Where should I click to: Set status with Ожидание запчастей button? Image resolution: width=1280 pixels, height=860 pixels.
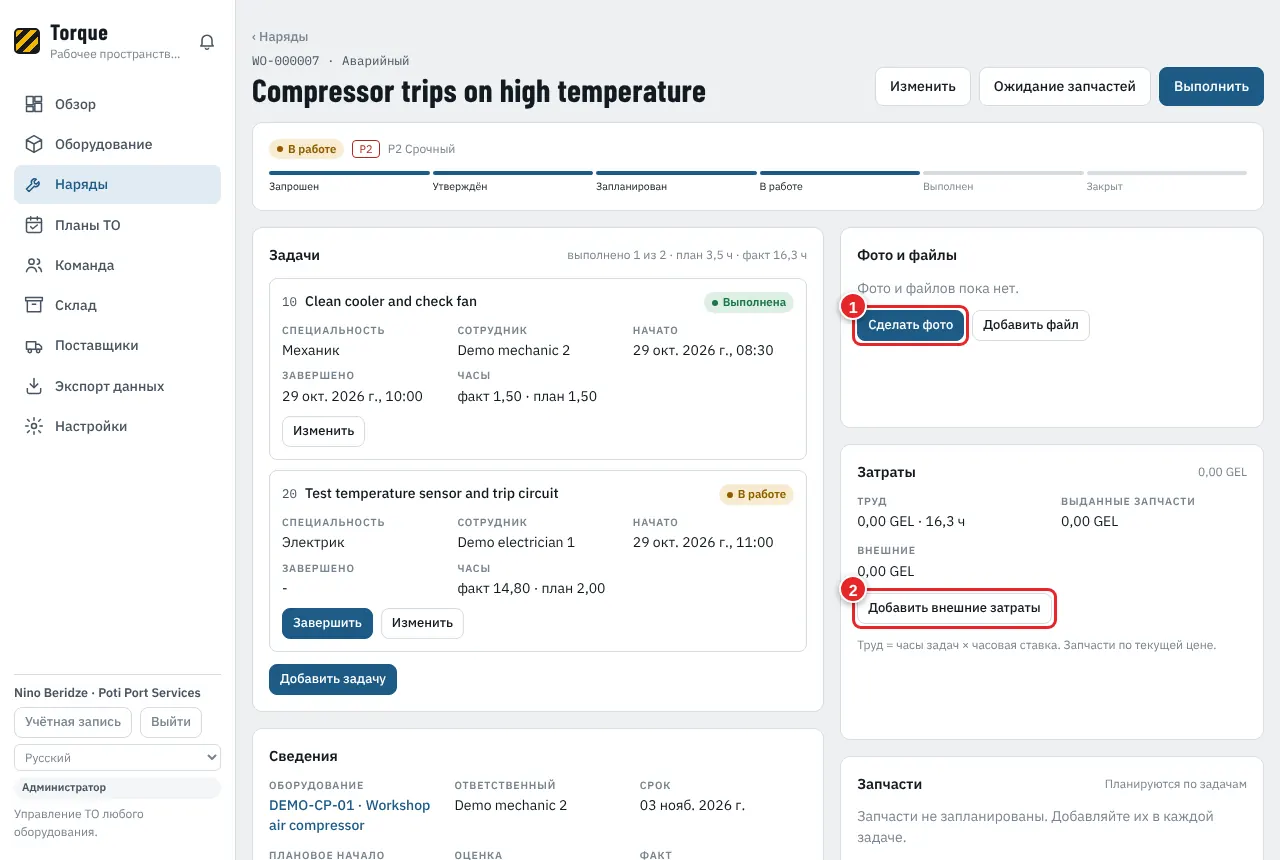click(1065, 87)
